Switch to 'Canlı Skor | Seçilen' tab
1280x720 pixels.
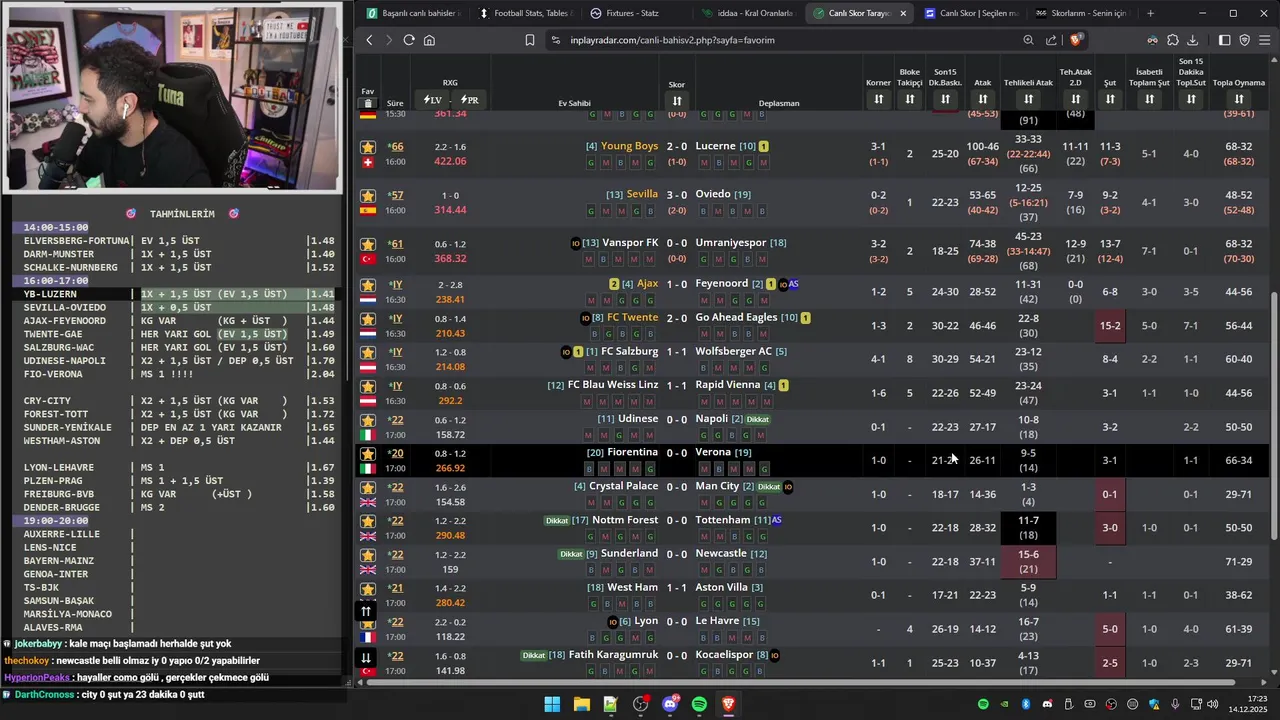point(972,13)
